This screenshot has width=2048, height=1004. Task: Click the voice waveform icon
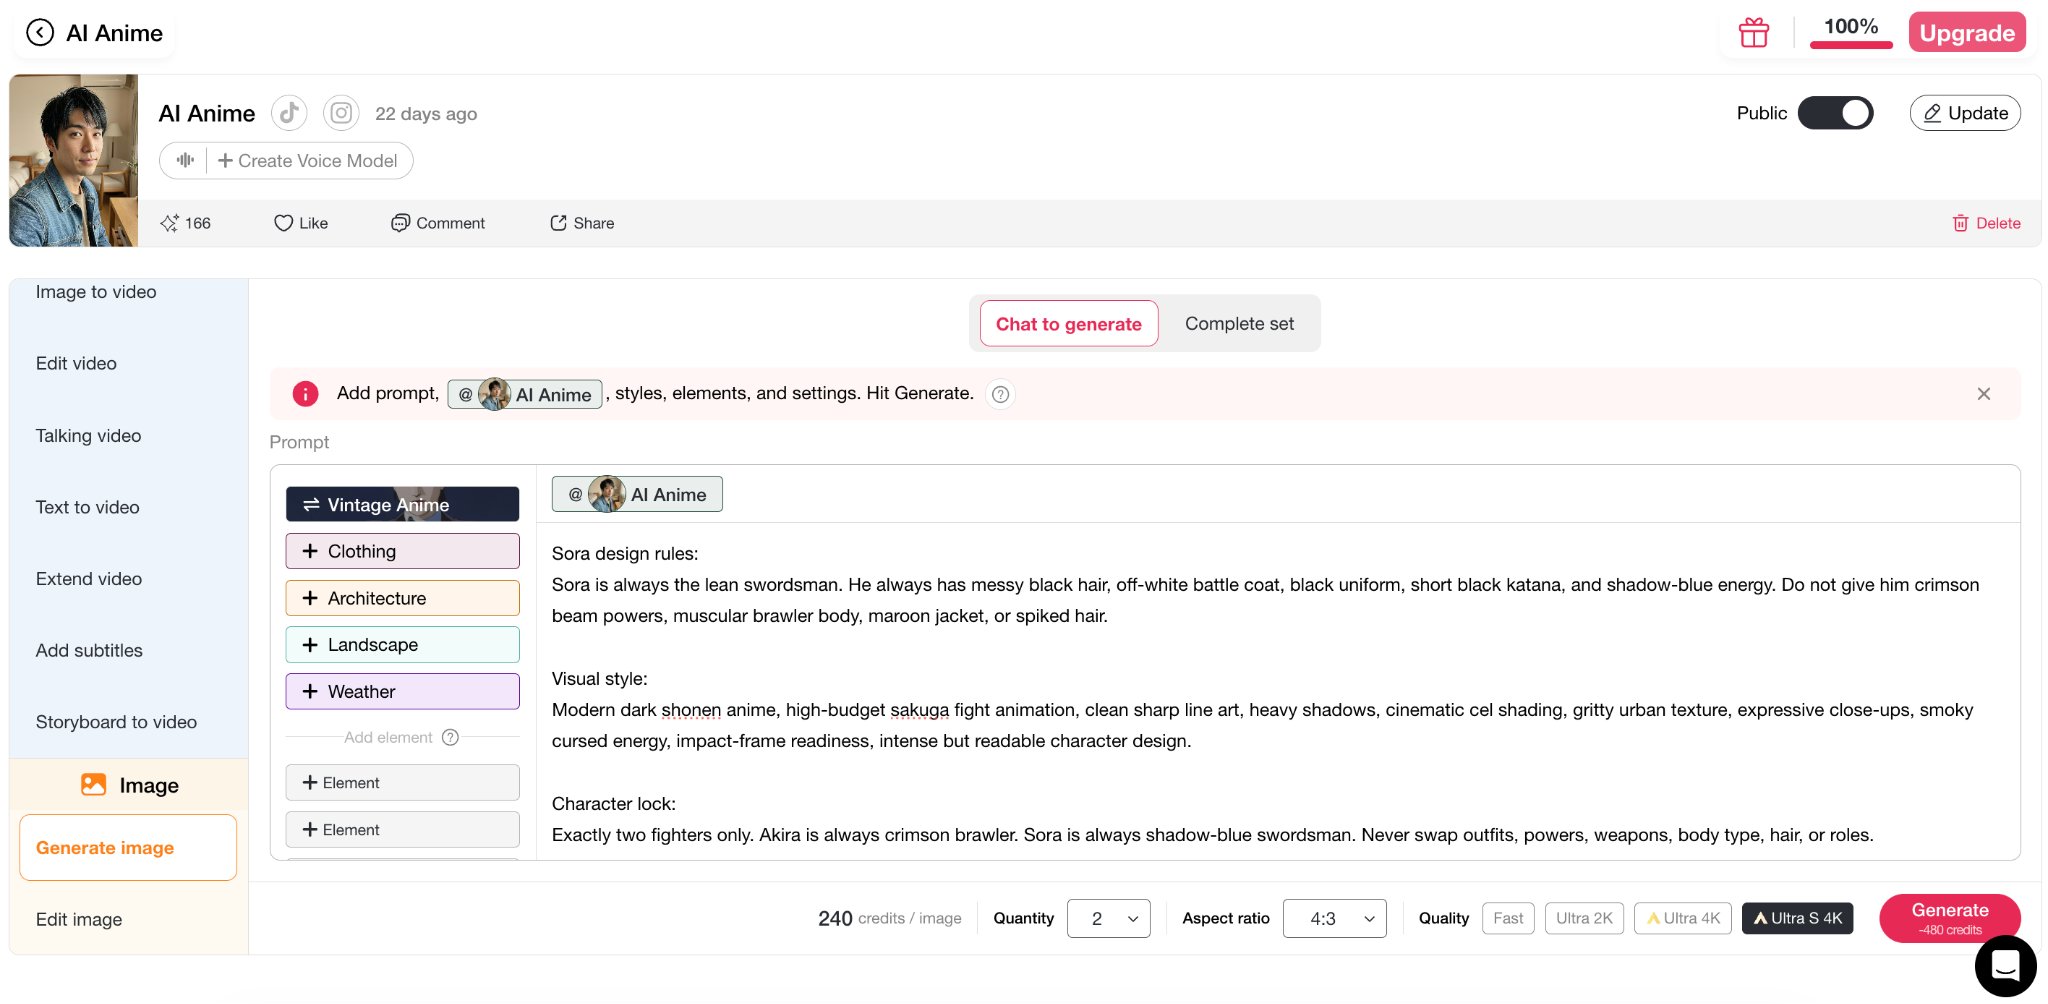pyautogui.click(x=185, y=160)
